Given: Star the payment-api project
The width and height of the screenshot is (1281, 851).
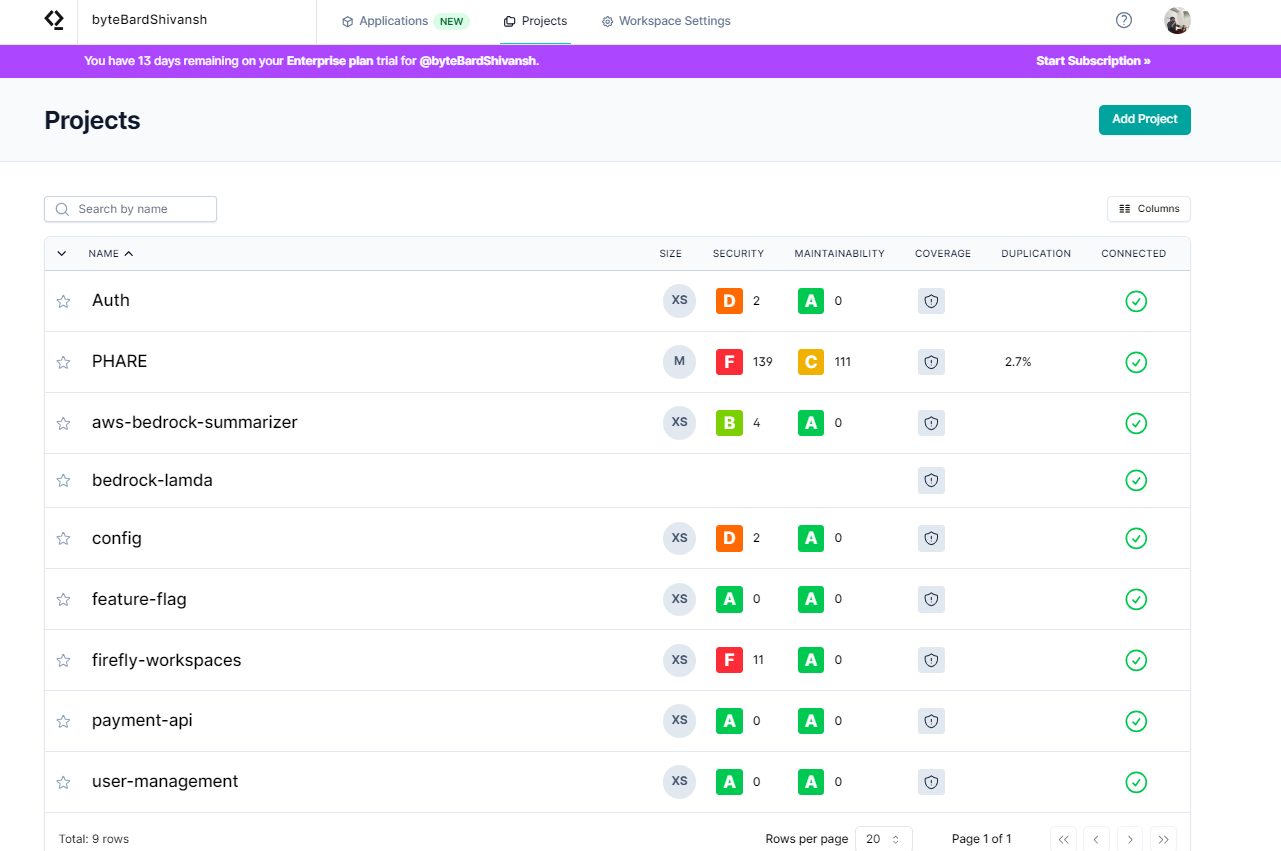Looking at the screenshot, I should click(x=63, y=721).
